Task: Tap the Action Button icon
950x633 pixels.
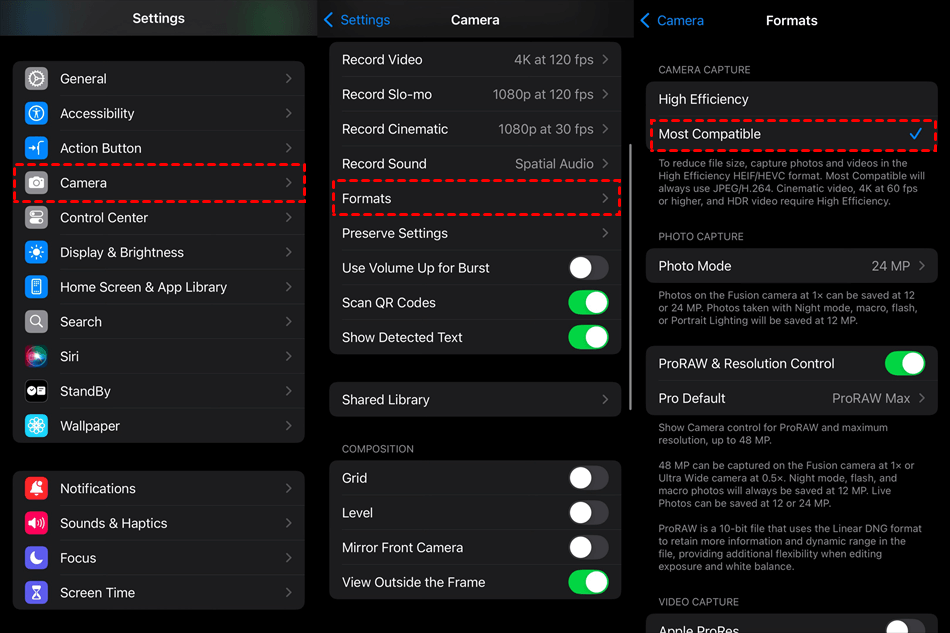Action: (x=36, y=148)
